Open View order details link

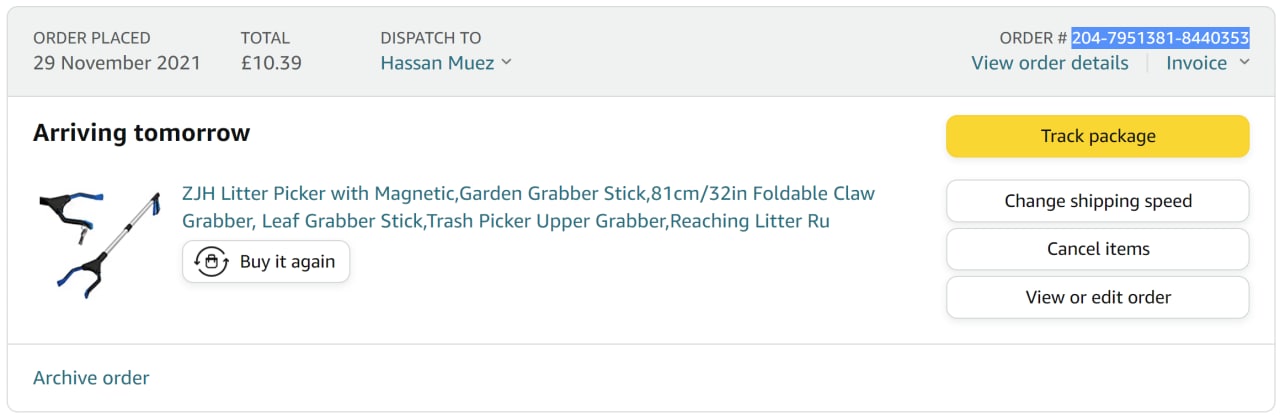(1049, 63)
